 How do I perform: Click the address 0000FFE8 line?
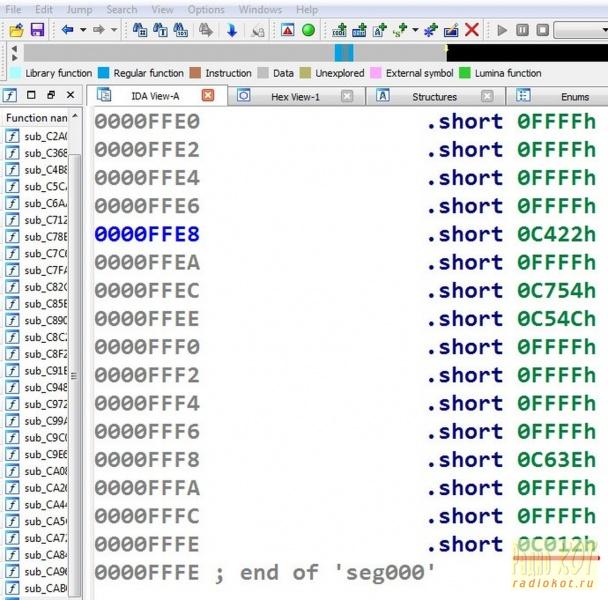point(147,234)
